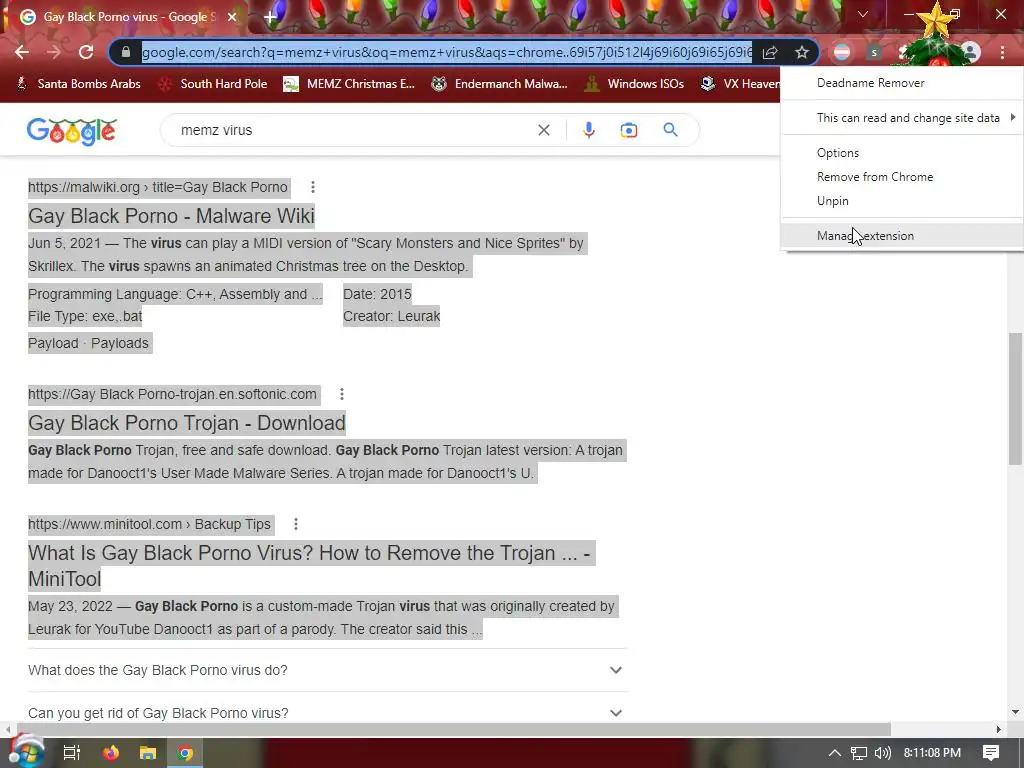Open the Chrome three-dot menu

point(1002,52)
